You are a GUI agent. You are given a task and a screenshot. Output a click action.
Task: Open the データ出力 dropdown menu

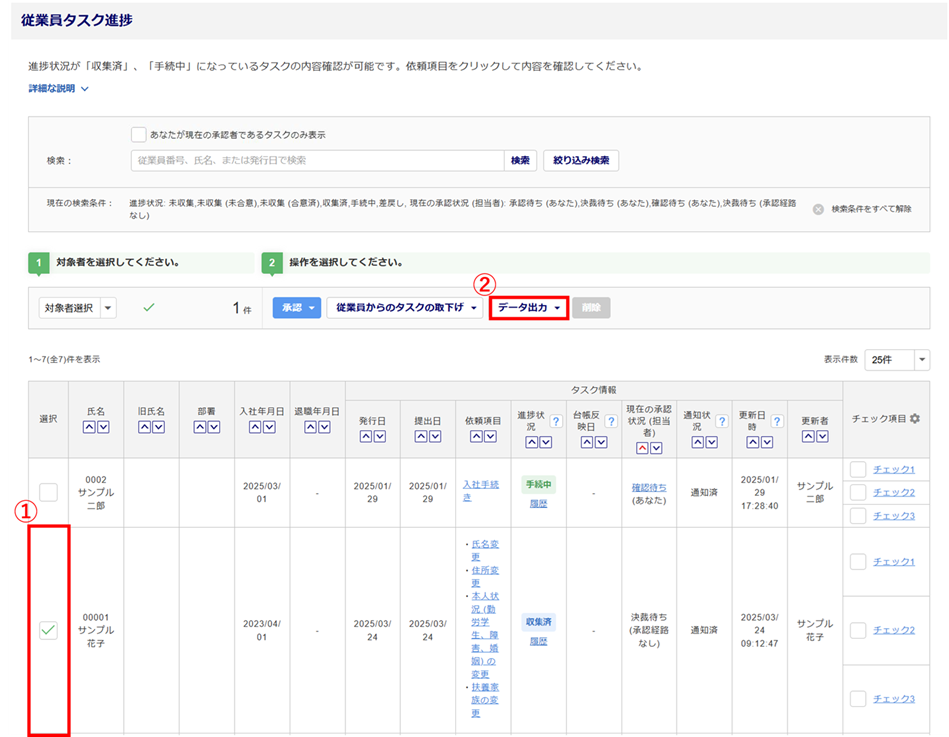(529, 308)
